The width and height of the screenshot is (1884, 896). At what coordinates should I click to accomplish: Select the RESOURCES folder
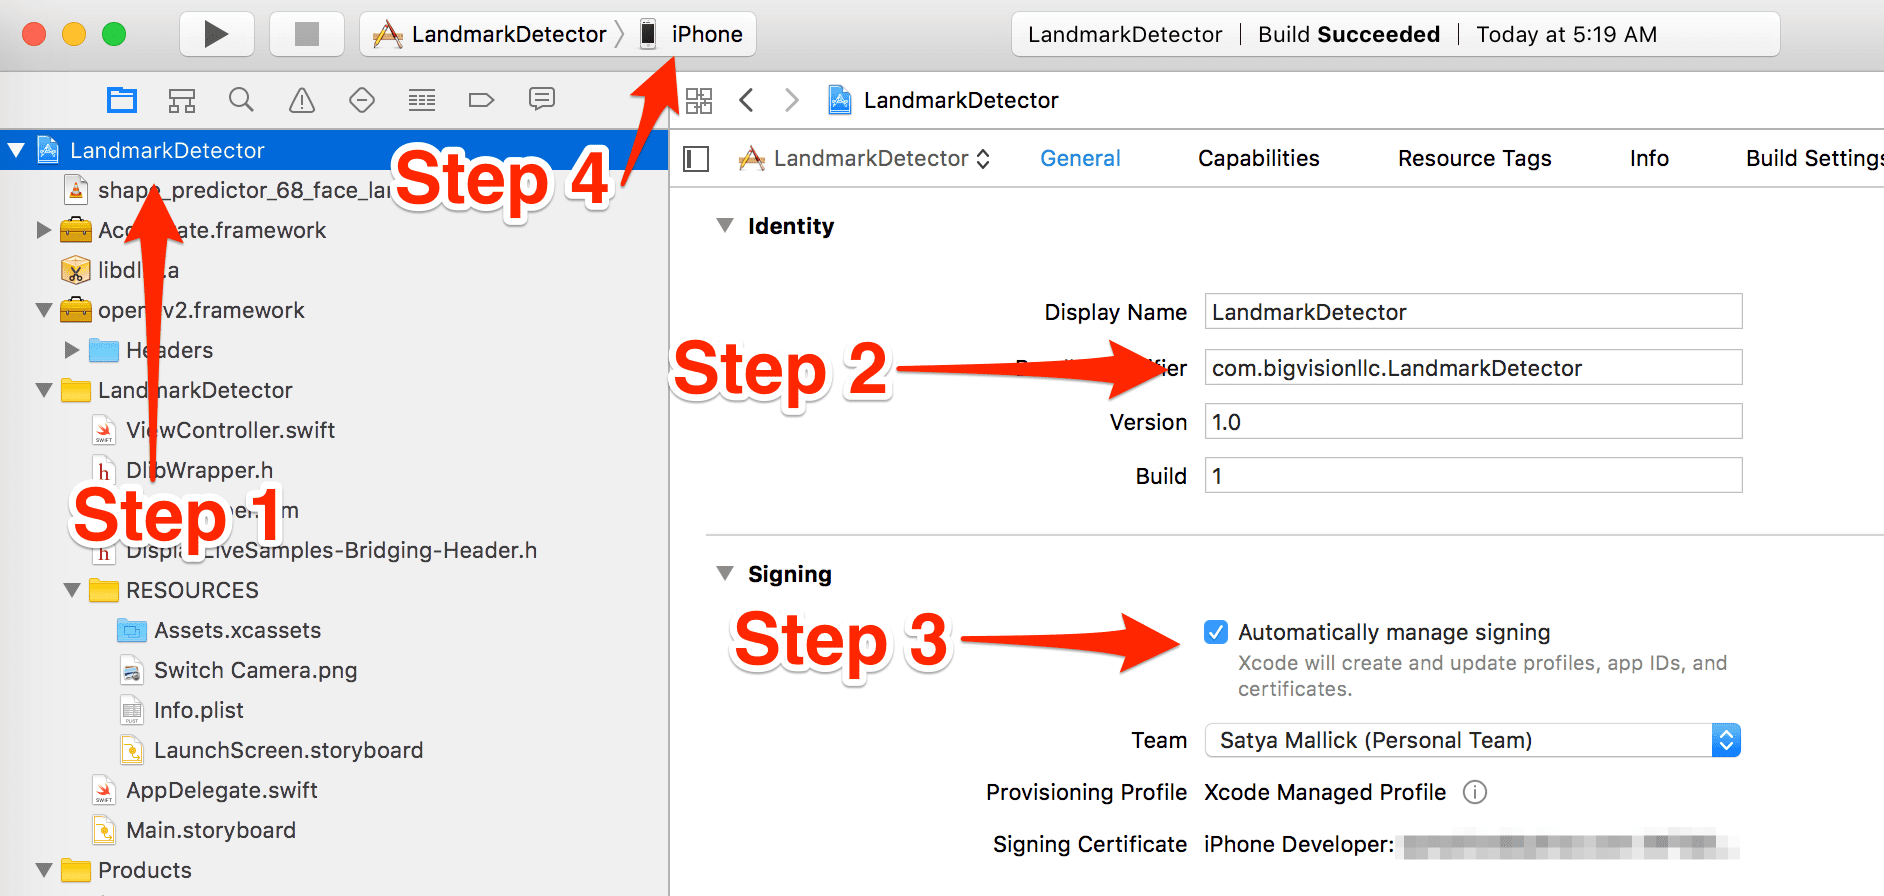click(x=174, y=590)
